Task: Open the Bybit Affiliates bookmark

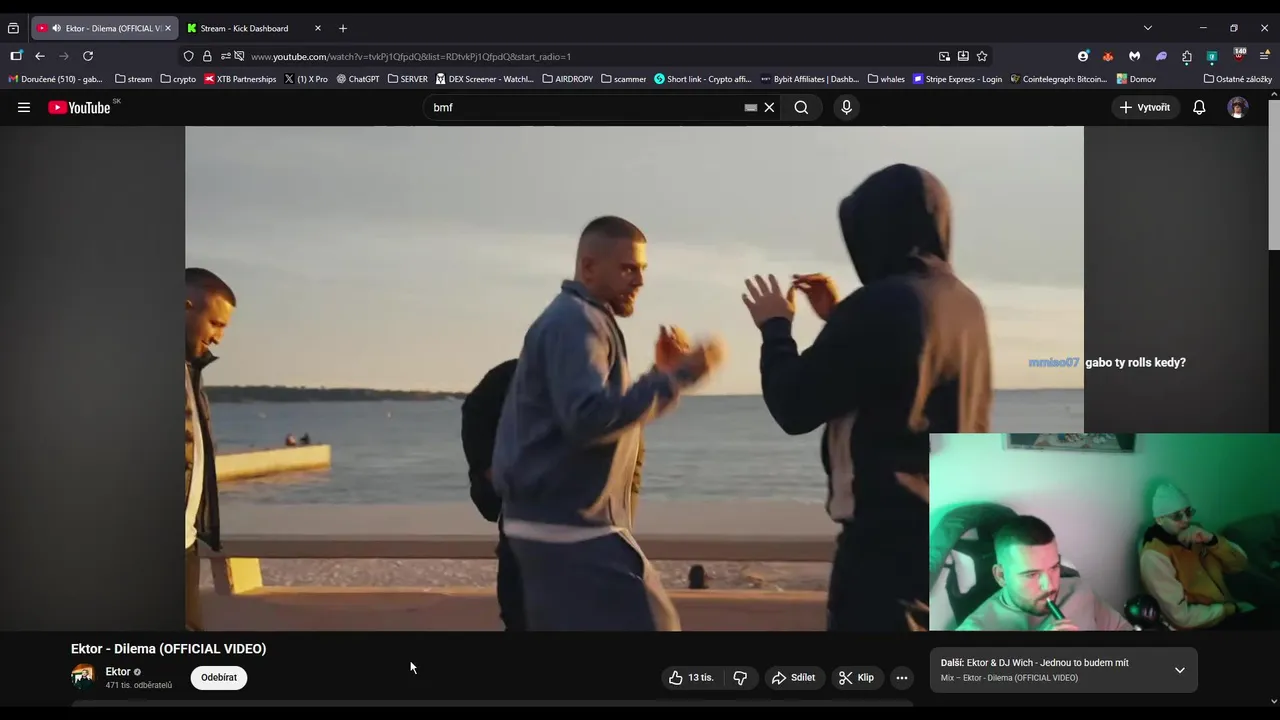Action: click(x=810, y=79)
